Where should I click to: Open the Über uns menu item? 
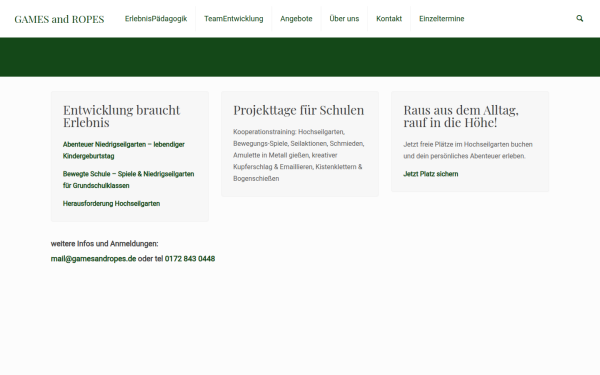(344, 19)
